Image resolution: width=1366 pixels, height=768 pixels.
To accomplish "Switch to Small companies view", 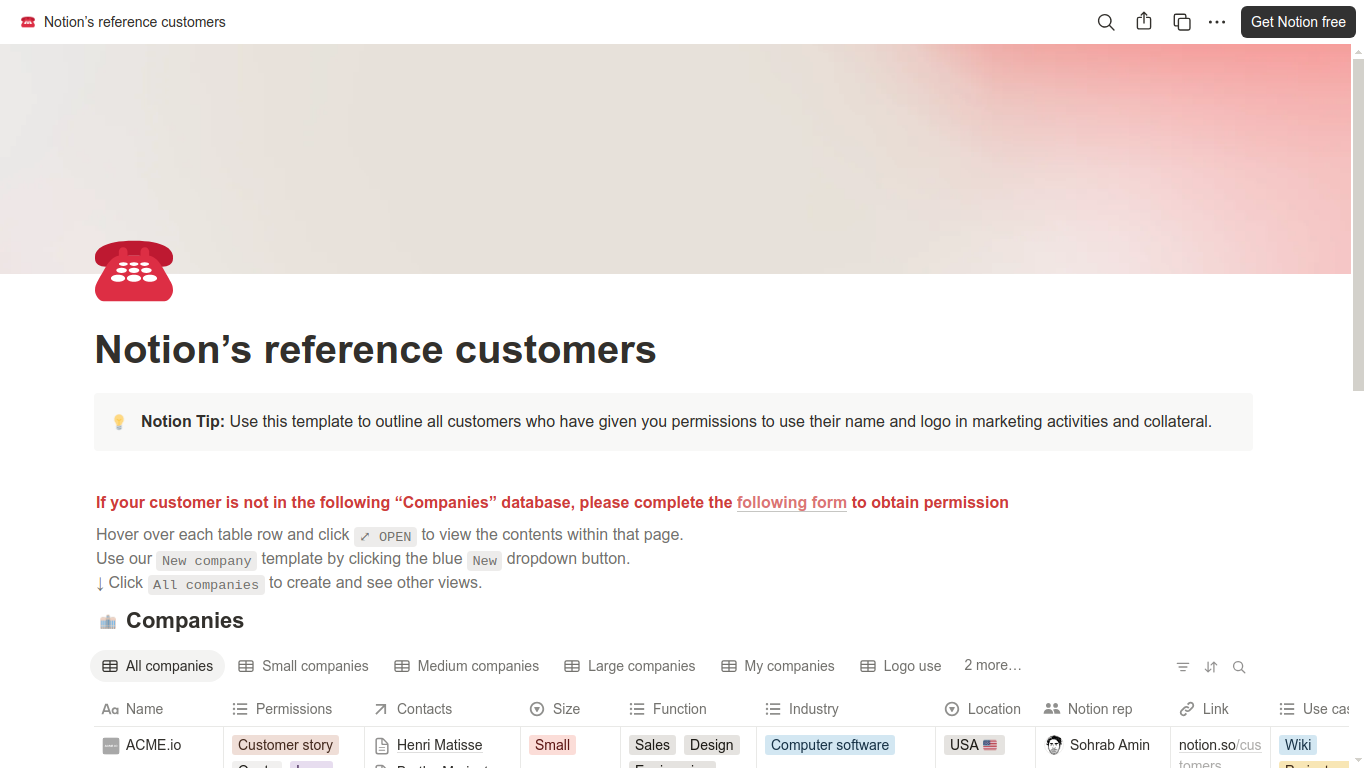I will [x=303, y=666].
